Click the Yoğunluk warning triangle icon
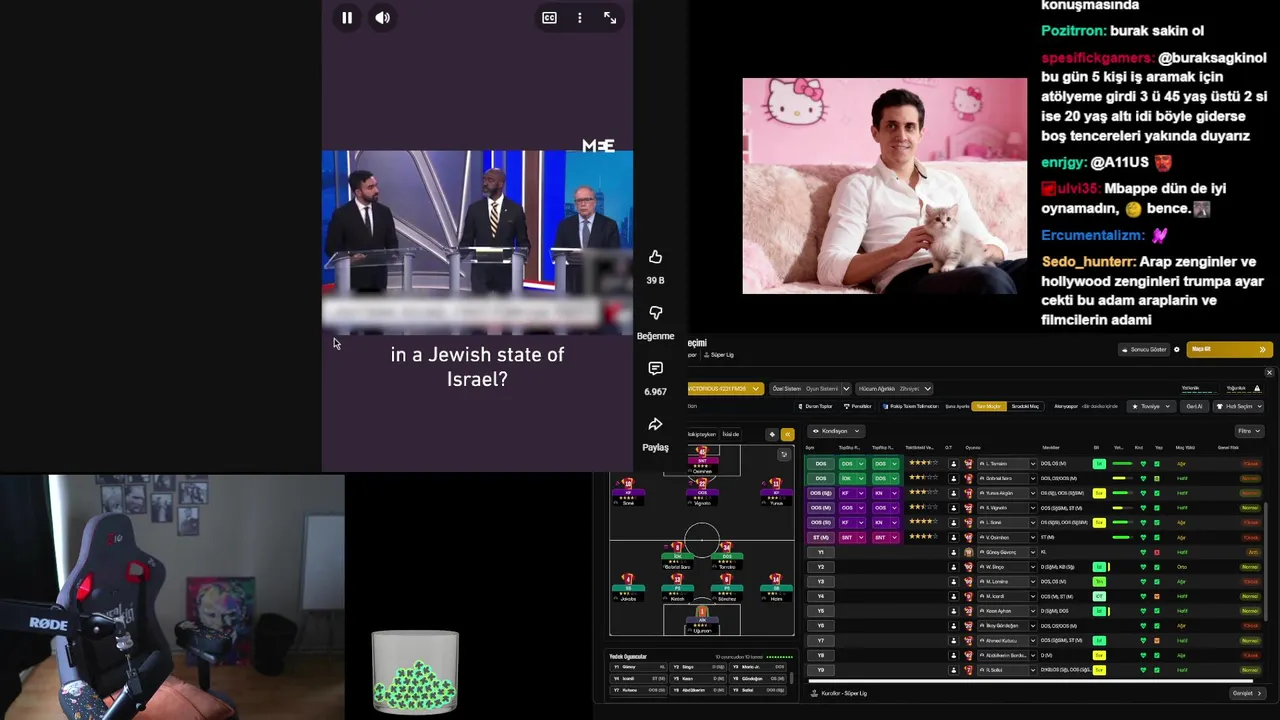The height and width of the screenshot is (720, 1280). 1257,388
